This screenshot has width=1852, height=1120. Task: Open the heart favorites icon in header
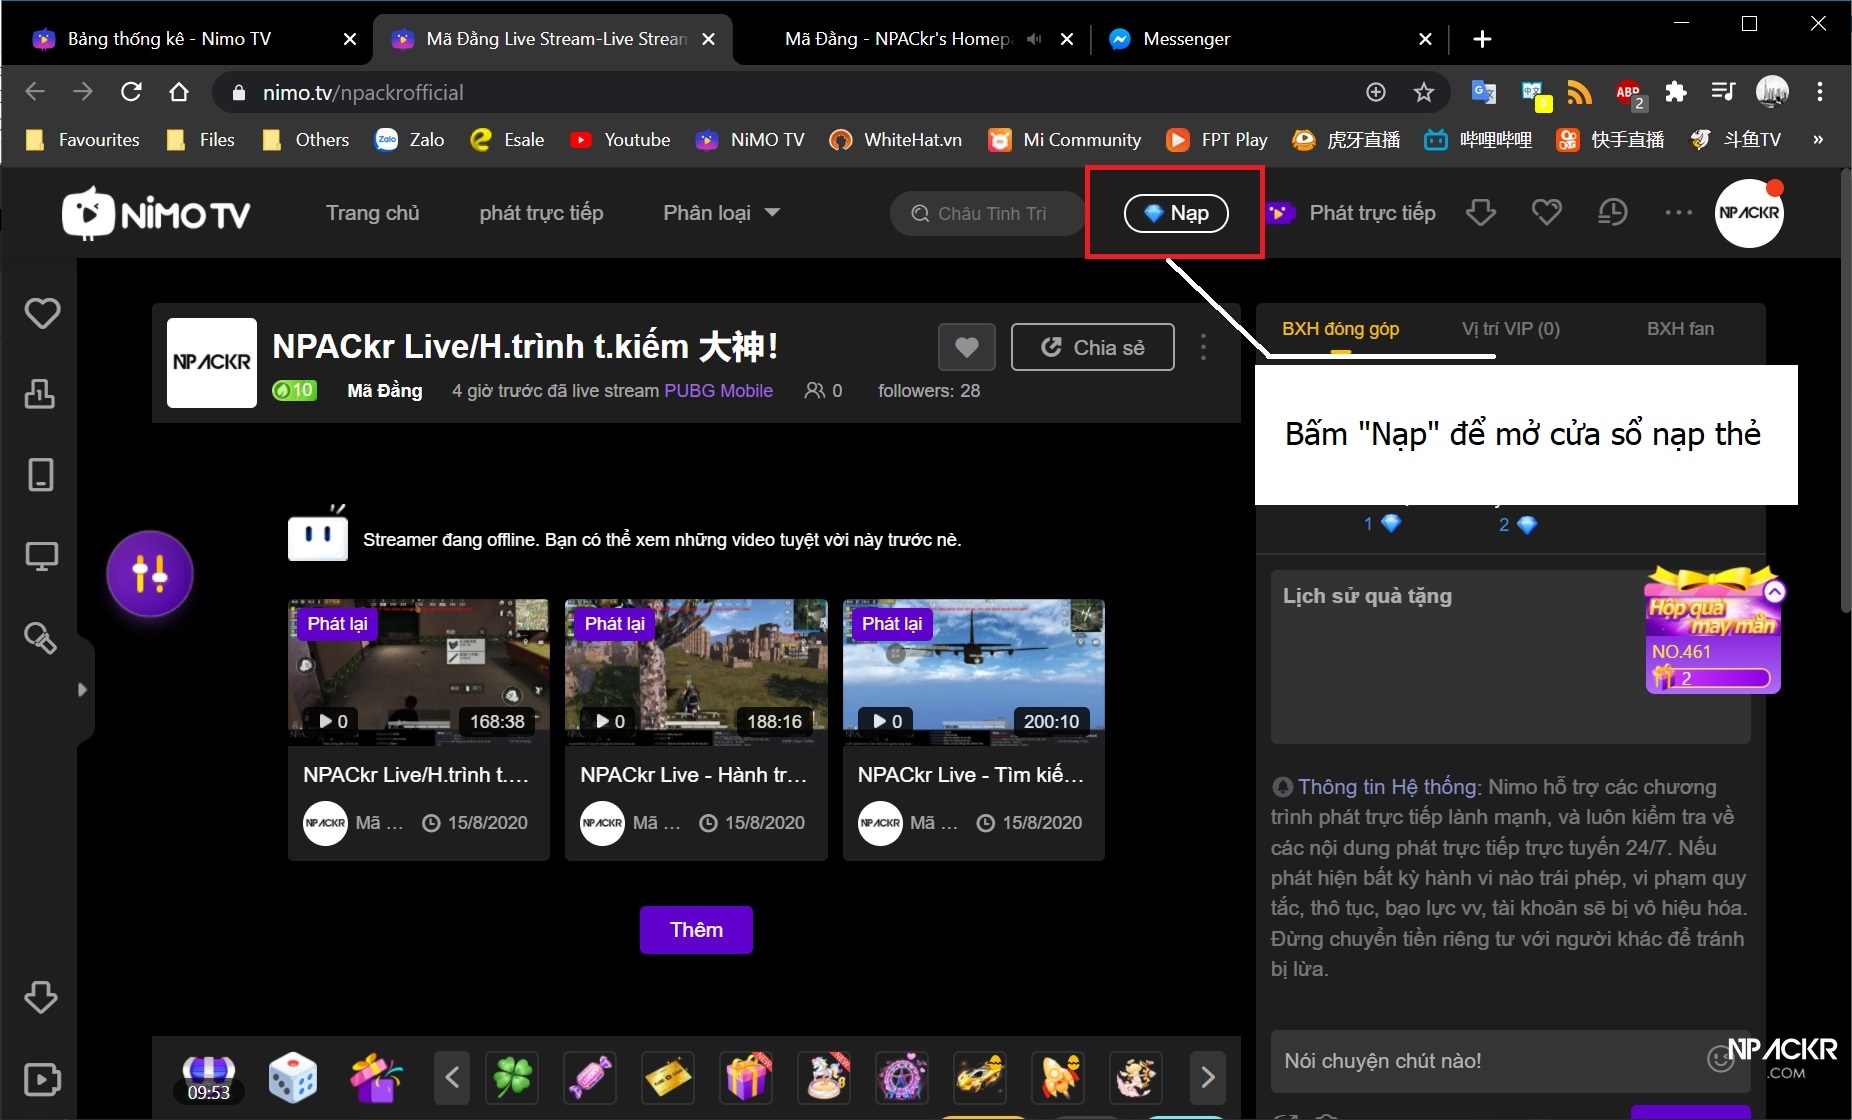pyautogui.click(x=1546, y=212)
